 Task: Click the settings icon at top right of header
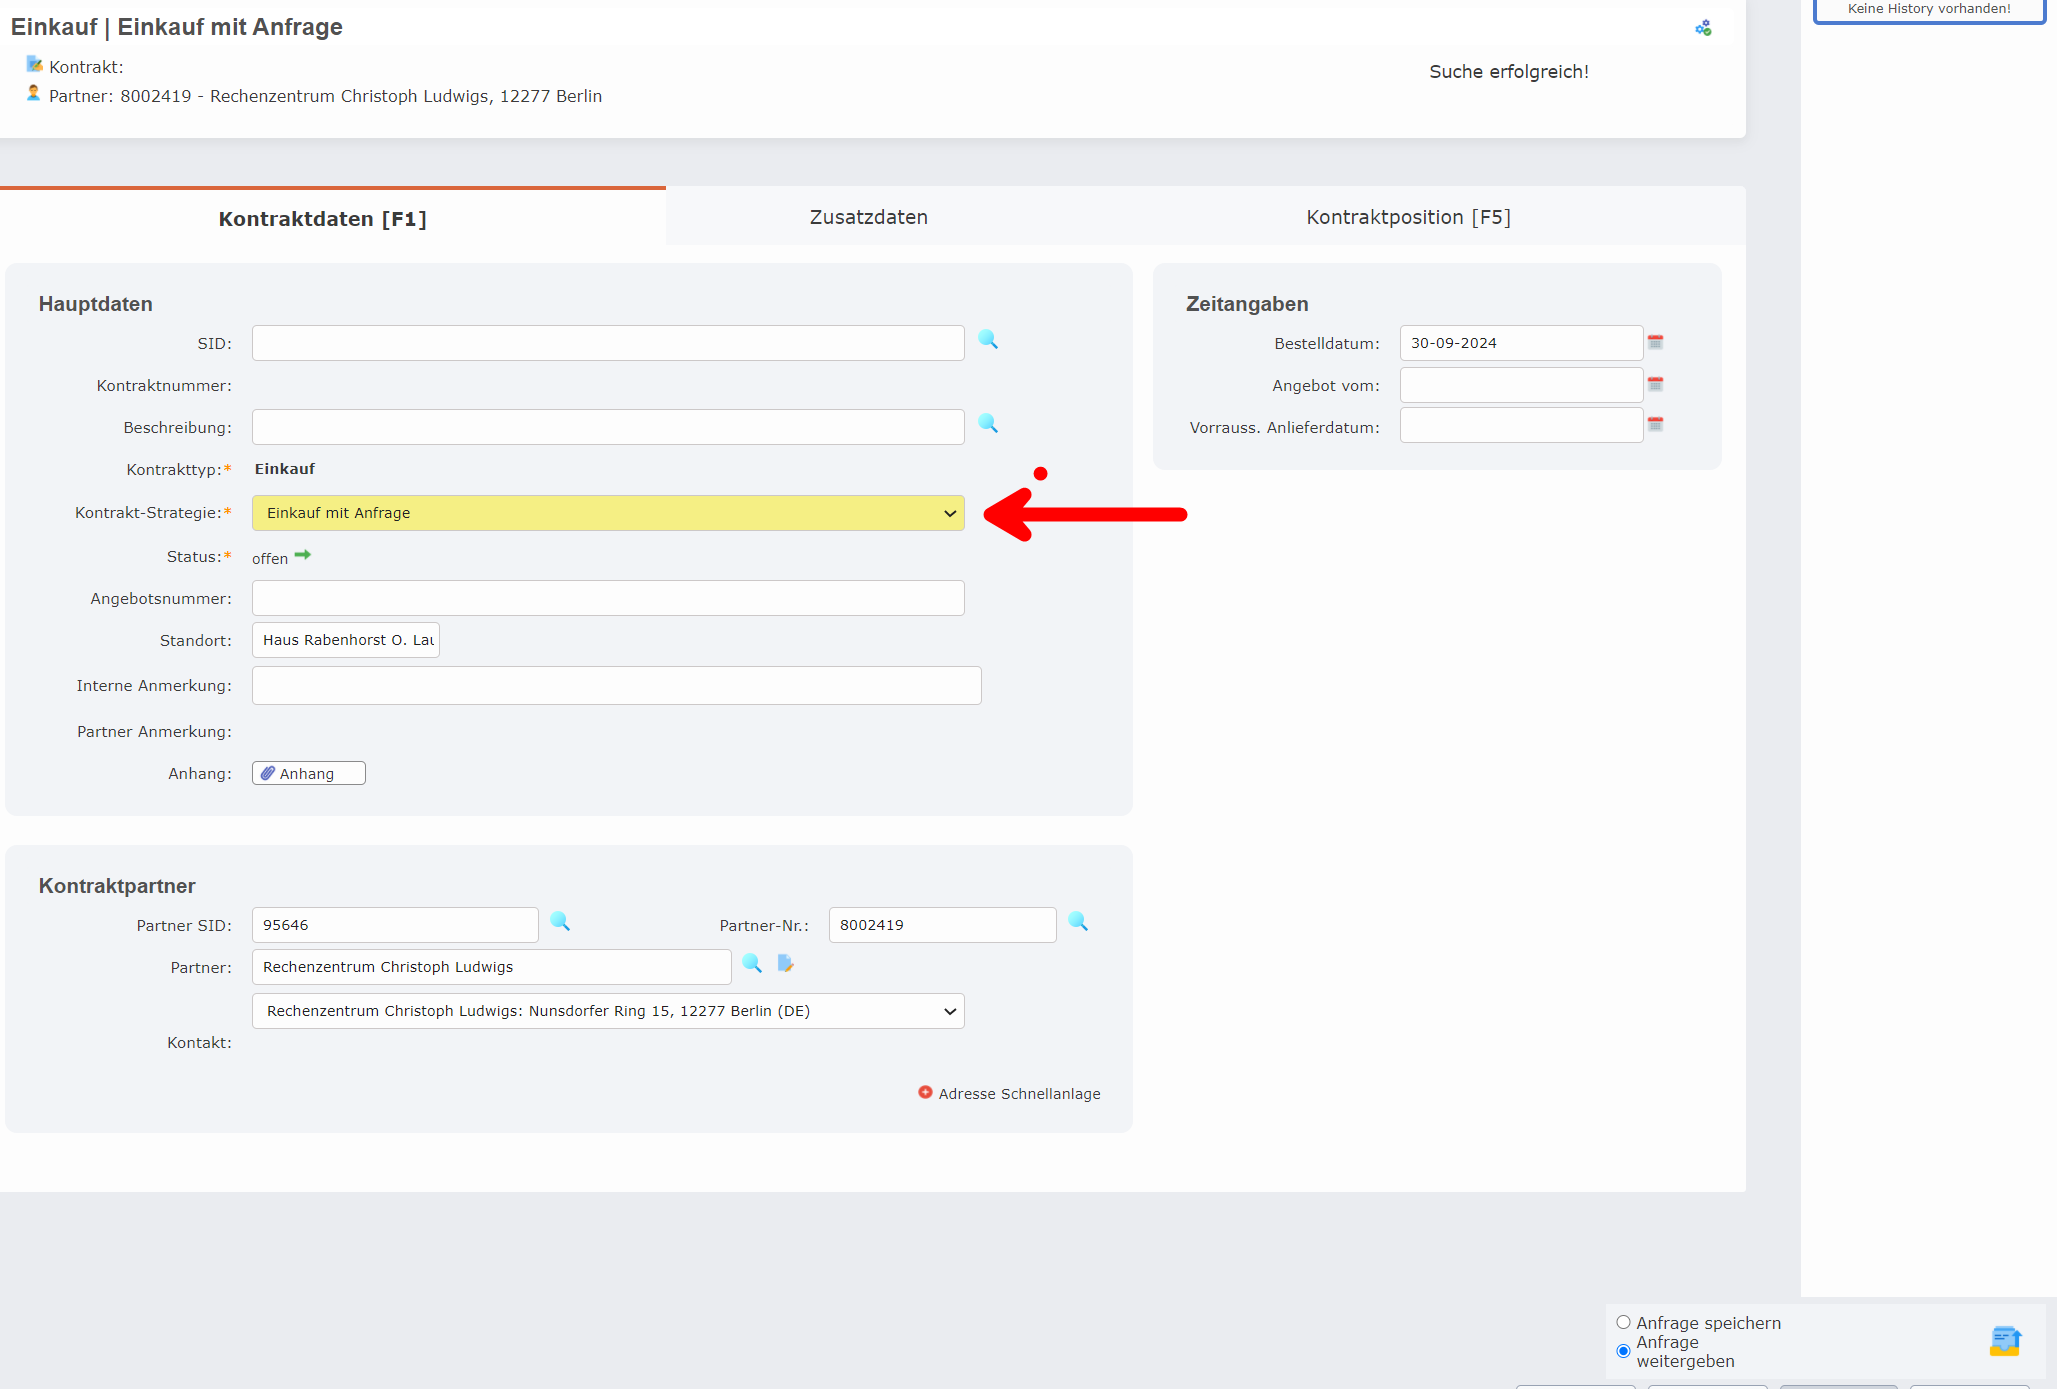click(x=1703, y=28)
